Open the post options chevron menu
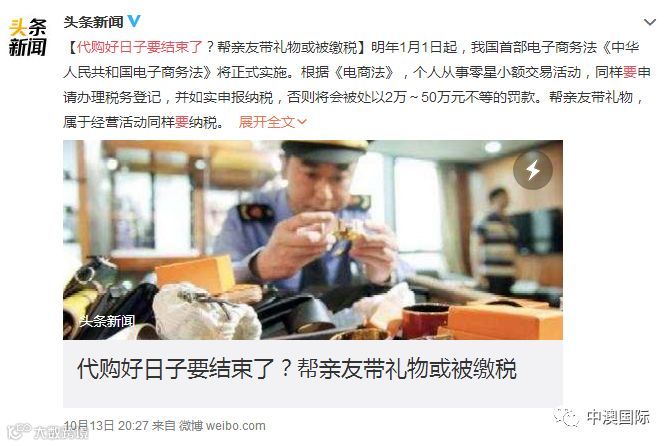Screen dimensions: 671x446 point(650,22)
